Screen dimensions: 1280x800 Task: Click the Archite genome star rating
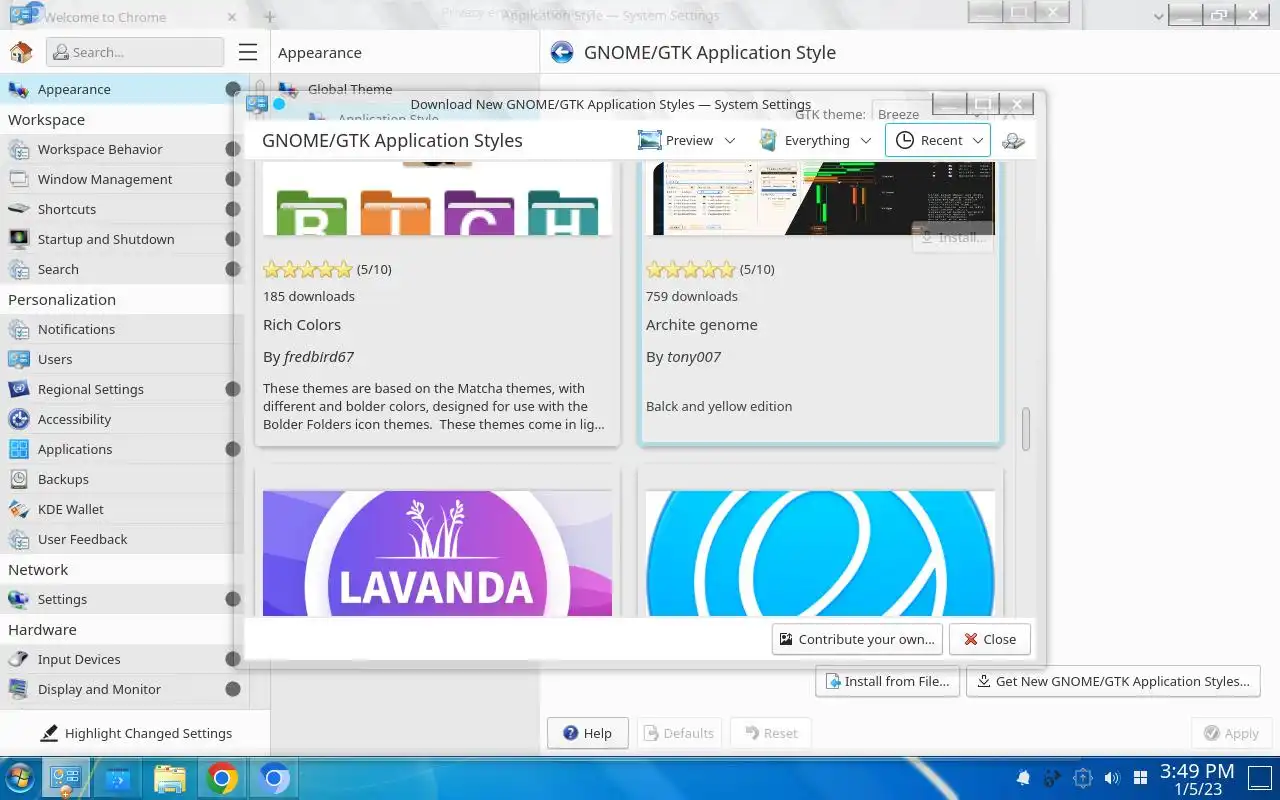[x=691, y=269]
